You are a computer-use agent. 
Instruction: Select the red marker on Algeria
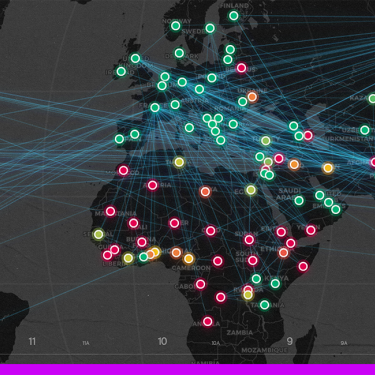click(153, 185)
